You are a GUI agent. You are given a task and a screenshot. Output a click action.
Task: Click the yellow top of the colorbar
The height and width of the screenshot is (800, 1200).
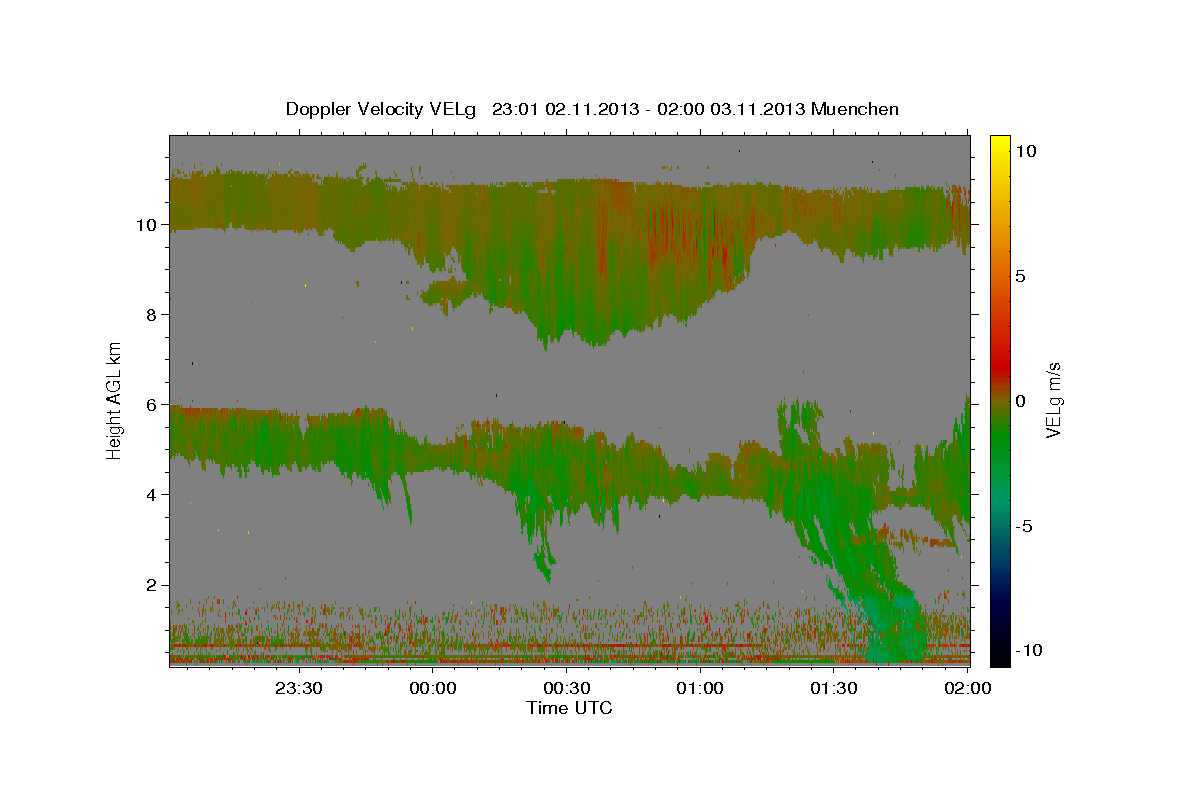point(999,145)
